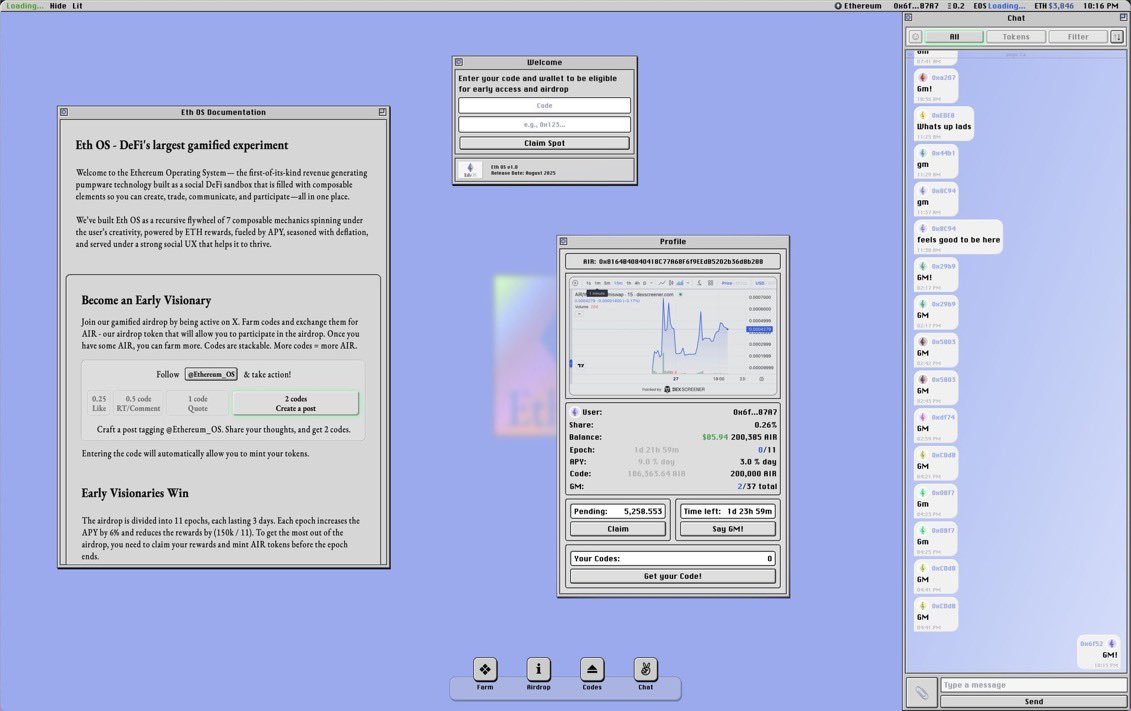
Task: Click the sort order icon beside Filter
Action: pos(1117,37)
